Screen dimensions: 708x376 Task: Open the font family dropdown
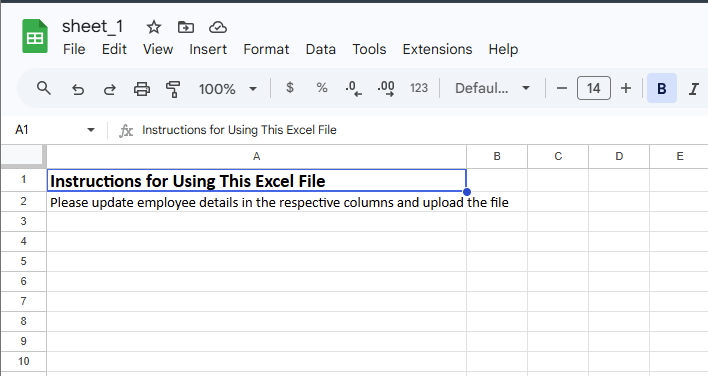pyautogui.click(x=492, y=88)
